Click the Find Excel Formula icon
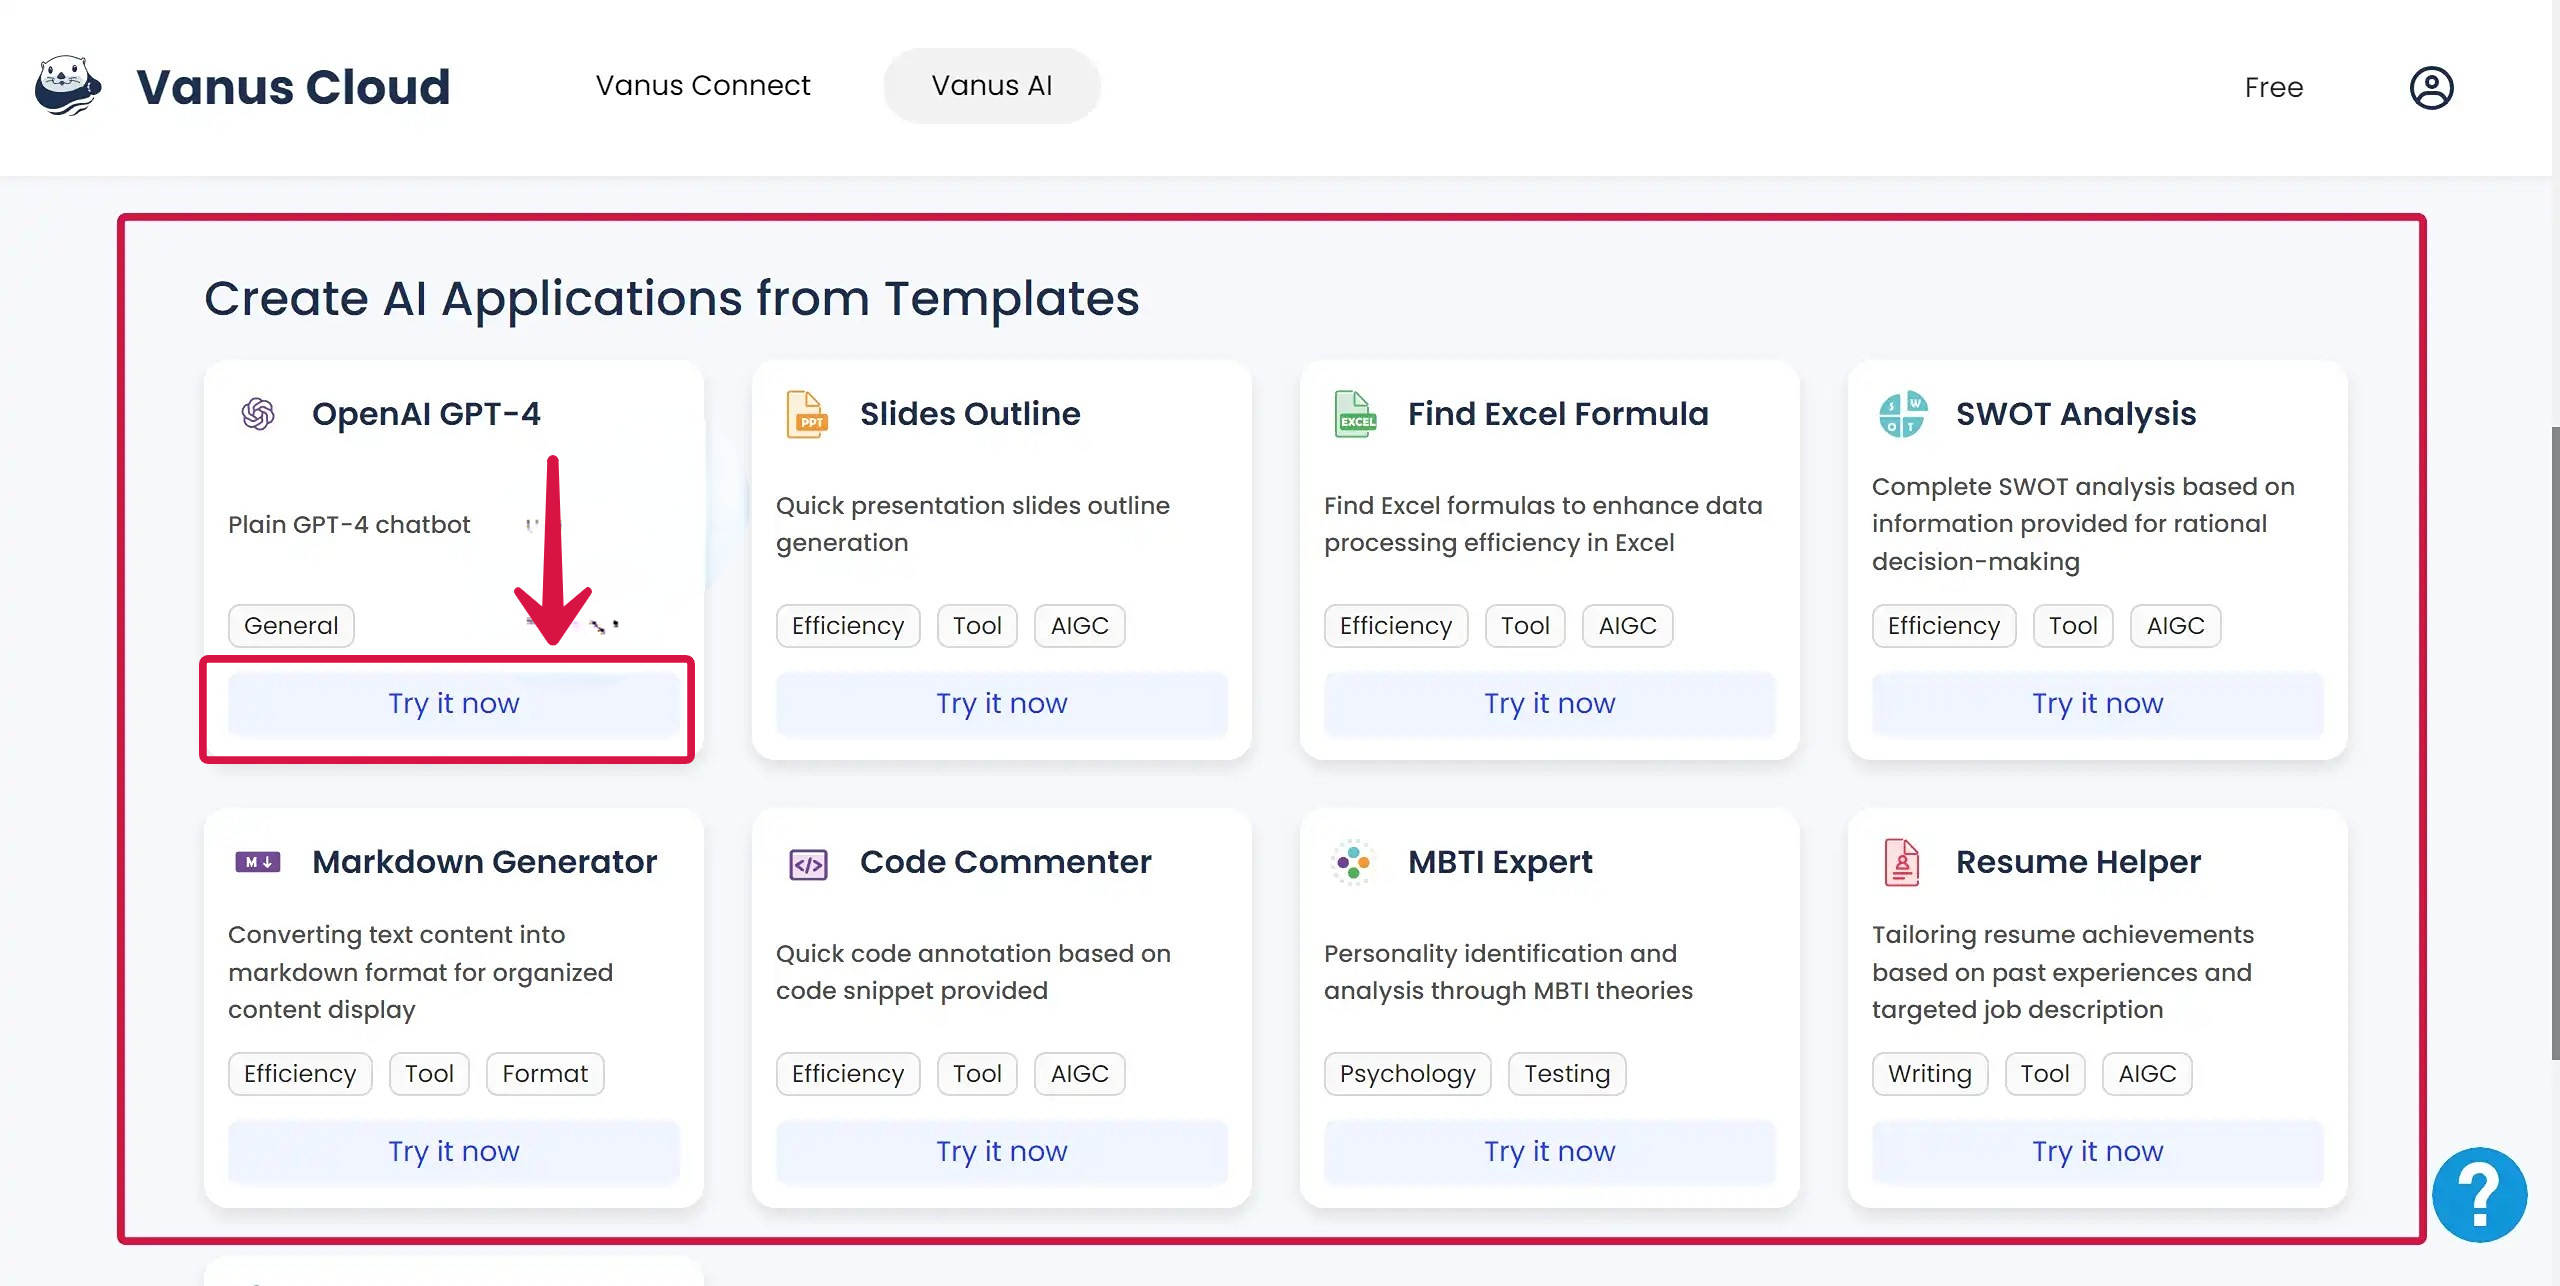Screen dimensions: 2560x1286 [x=1355, y=414]
